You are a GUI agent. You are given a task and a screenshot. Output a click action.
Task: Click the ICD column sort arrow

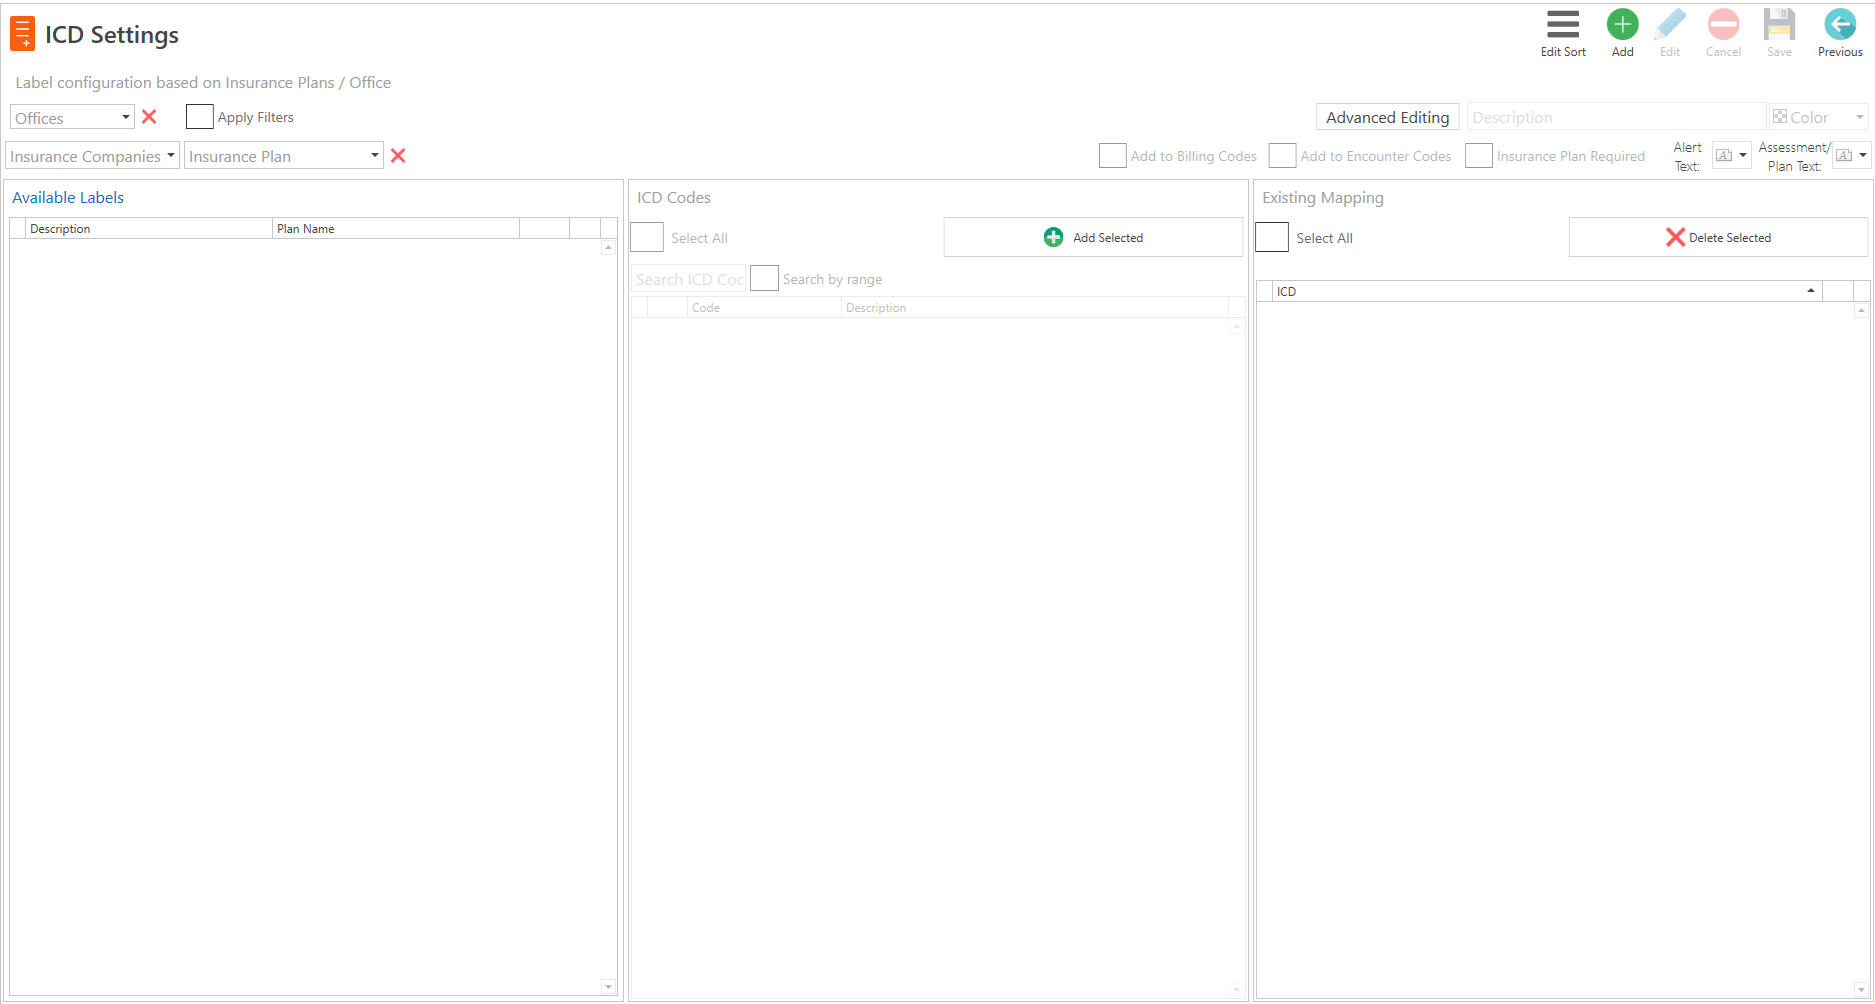[x=1811, y=290]
